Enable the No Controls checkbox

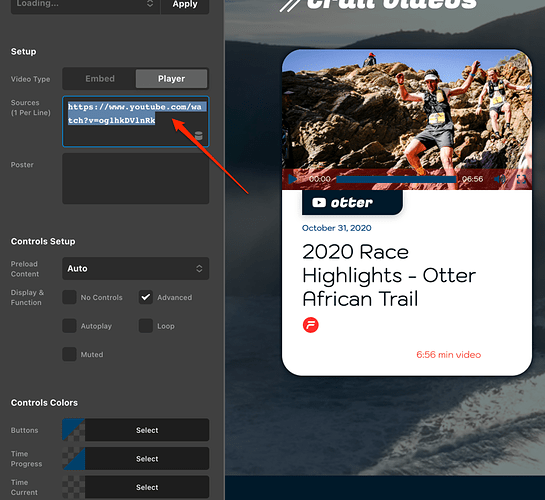(x=69, y=297)
